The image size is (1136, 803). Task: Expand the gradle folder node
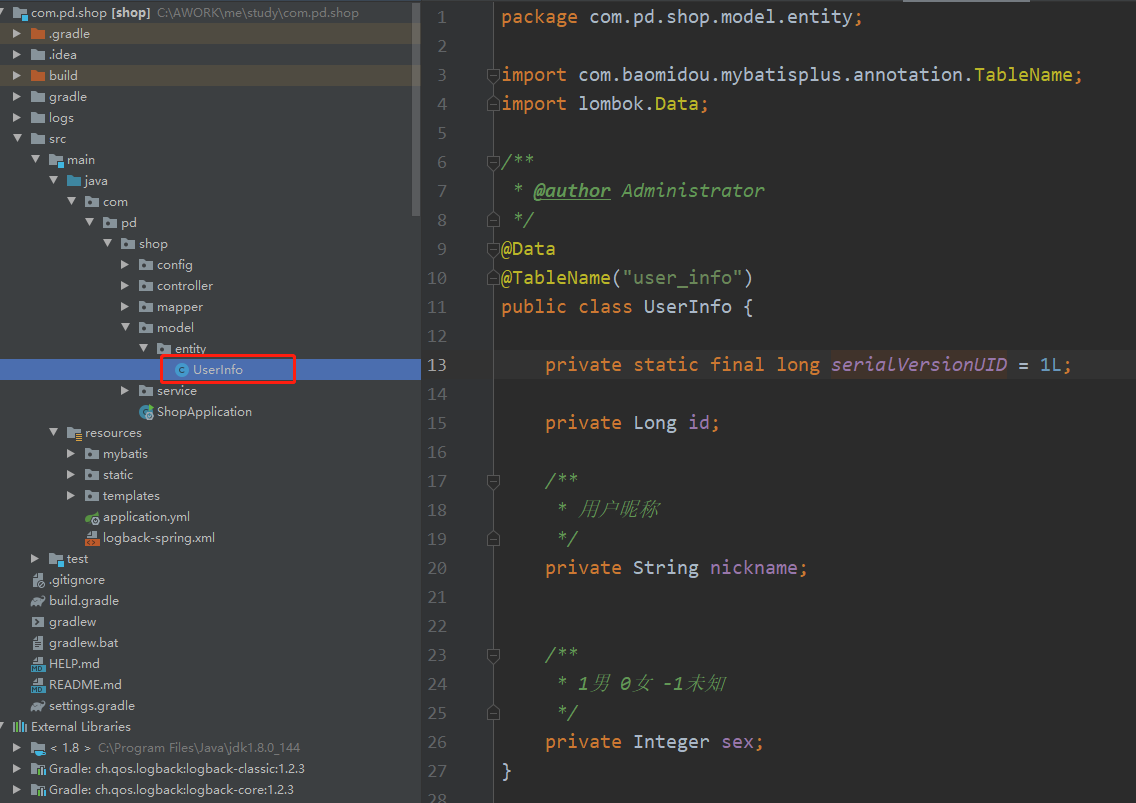(x=17, y=96)
